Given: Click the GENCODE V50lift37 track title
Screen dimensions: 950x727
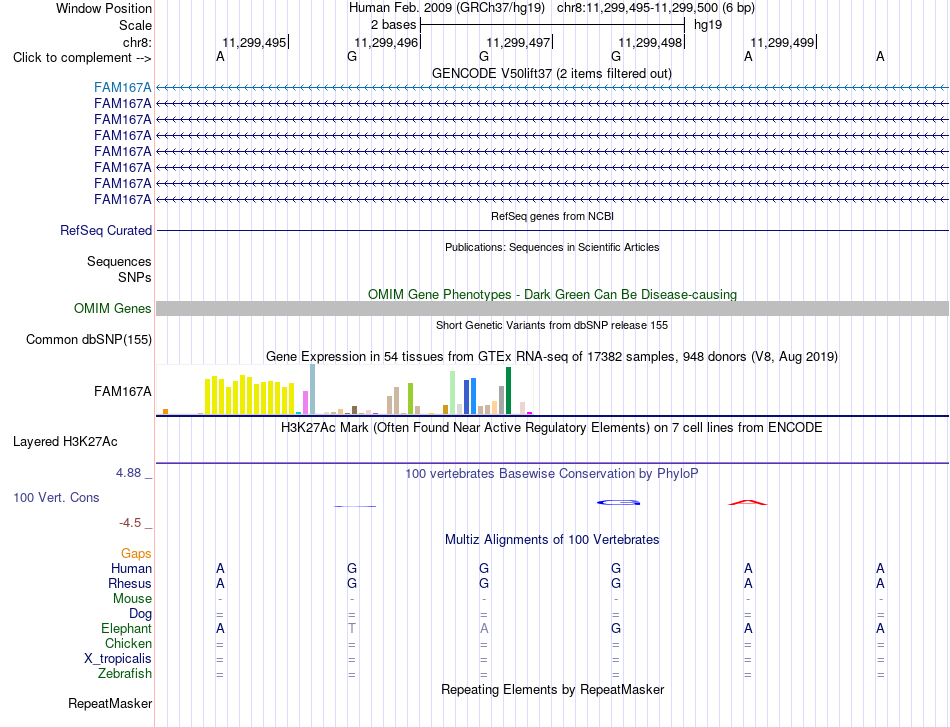Looking at the screenshot, I should point(551,73).
